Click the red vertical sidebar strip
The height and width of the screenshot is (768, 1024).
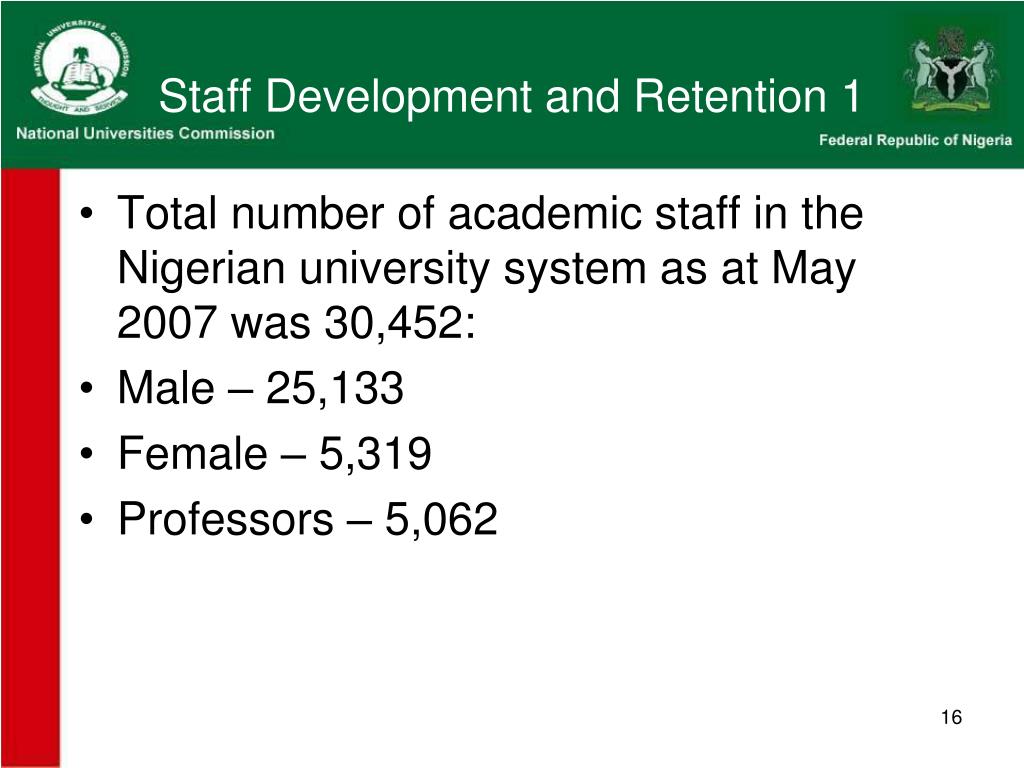click(x=30, y=468)
